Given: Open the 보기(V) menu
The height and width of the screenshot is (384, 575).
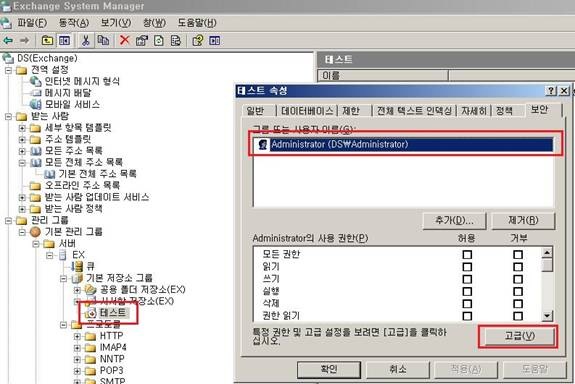Looking at the screenshot, I should point(116,23).
